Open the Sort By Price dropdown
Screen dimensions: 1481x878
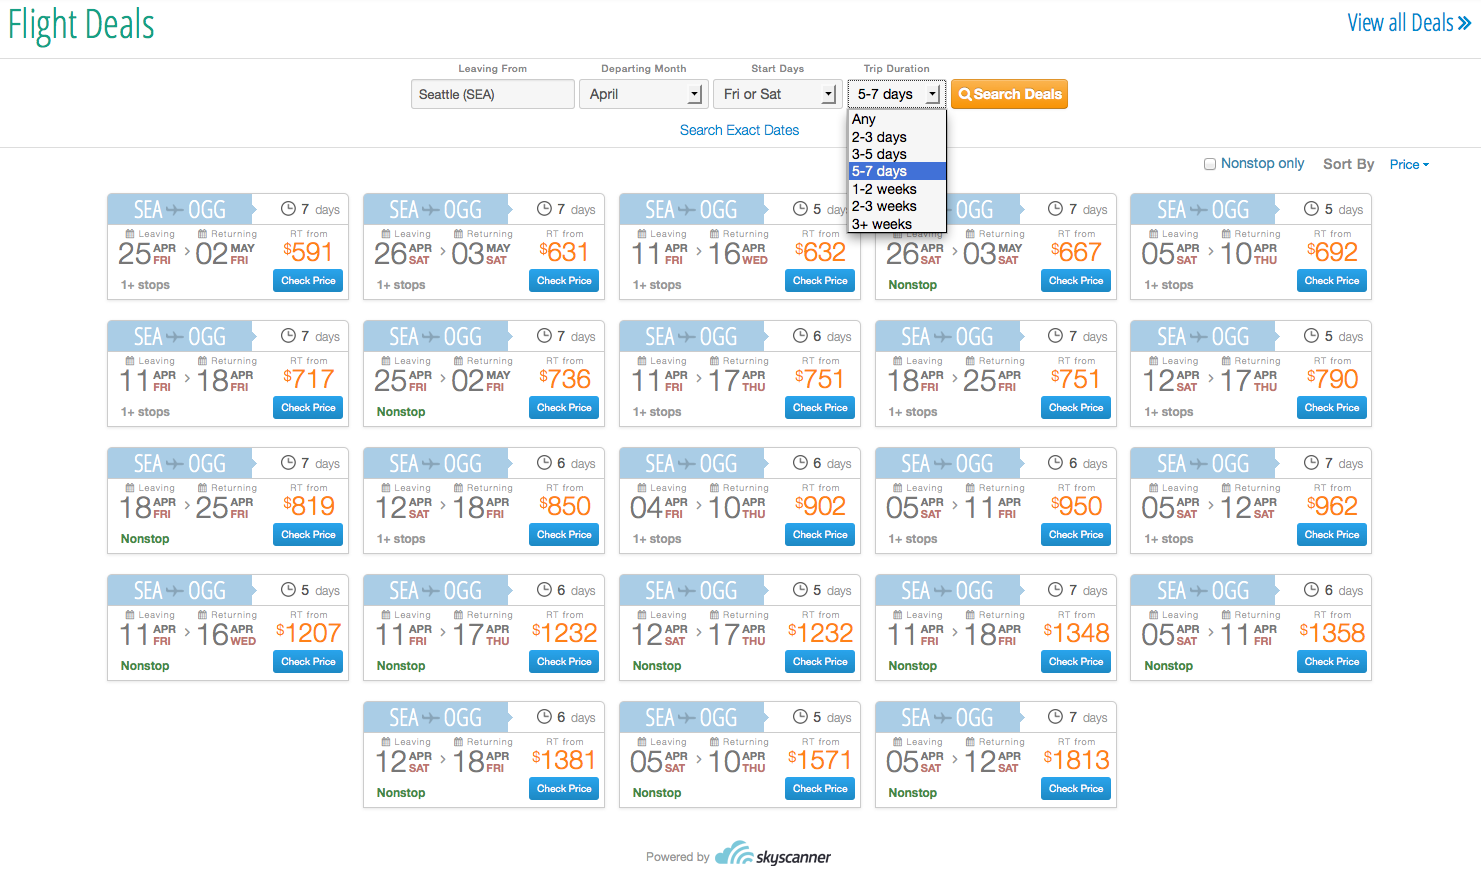pos(1409,165)
